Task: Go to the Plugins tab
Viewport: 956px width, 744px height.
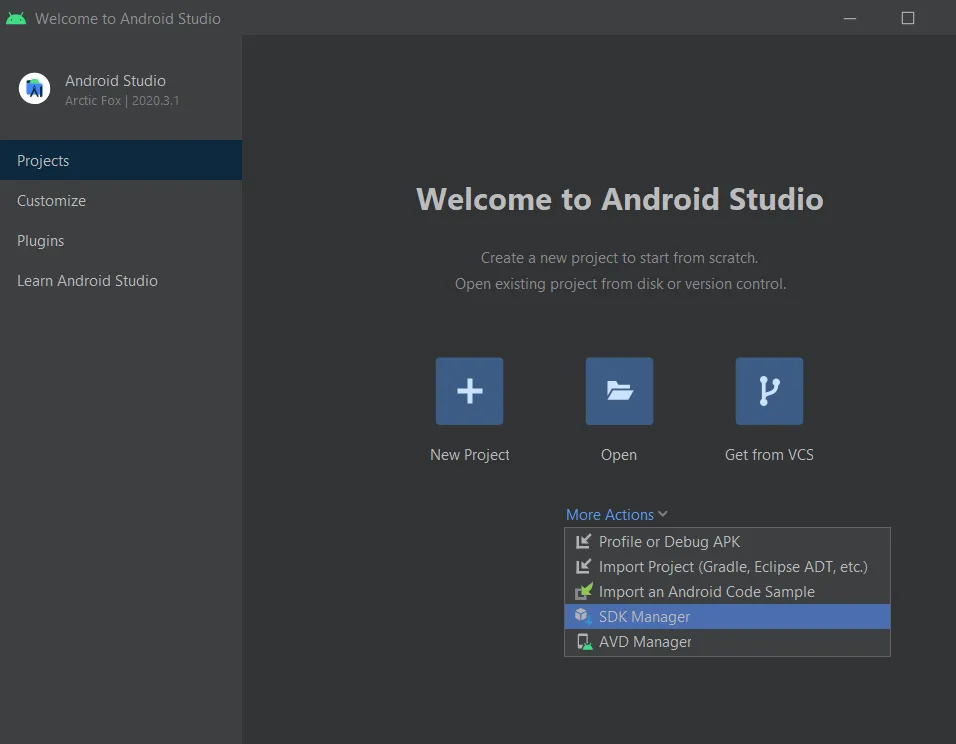Action: click(40, 241)
